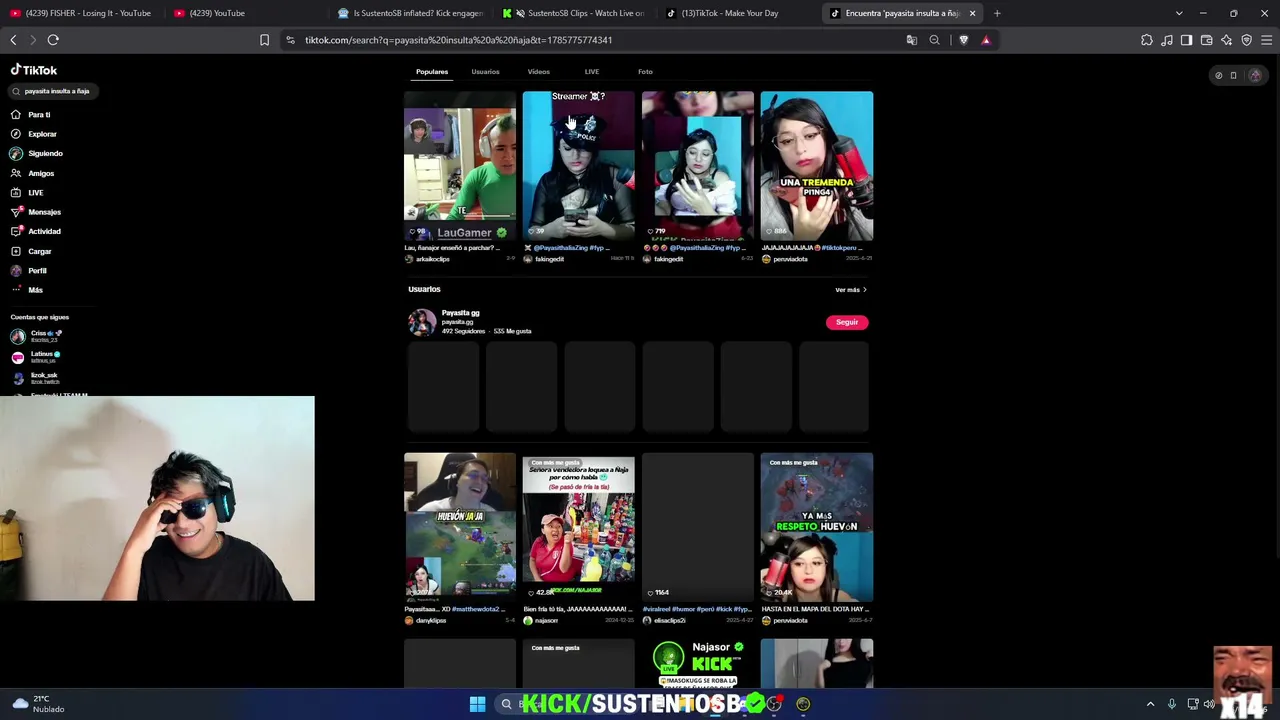Open Brave Rewards triangle icon
Image resolution: width=1280 pixels, height=720 pixels.
click(986, 40)
